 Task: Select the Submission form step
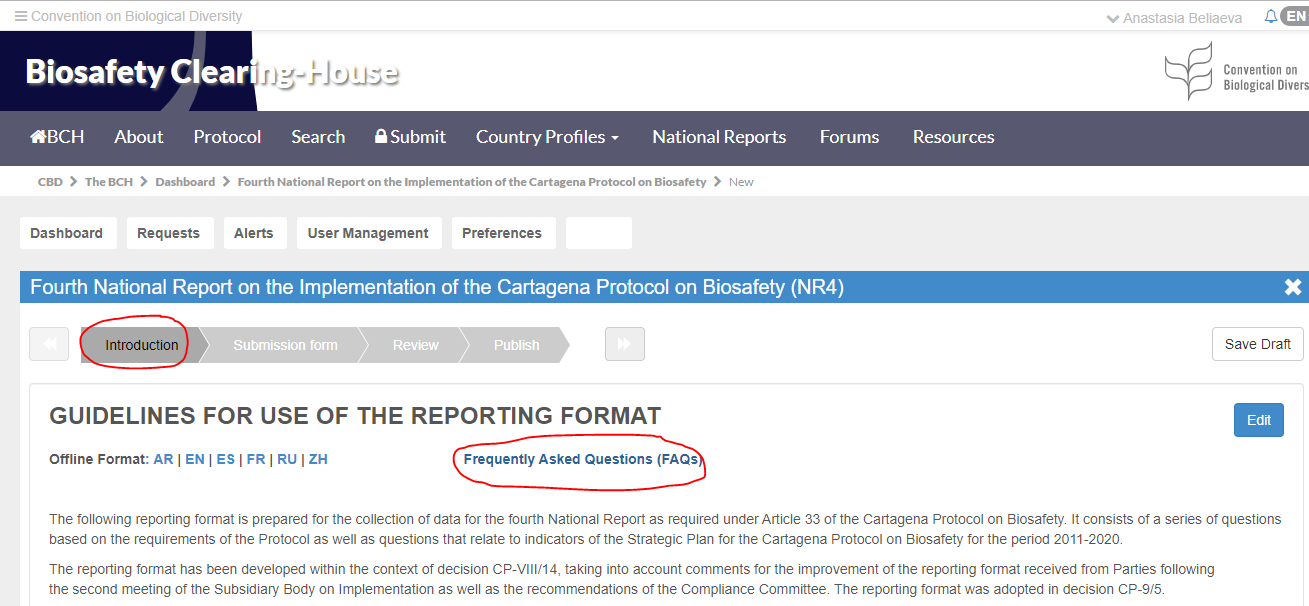285,345
